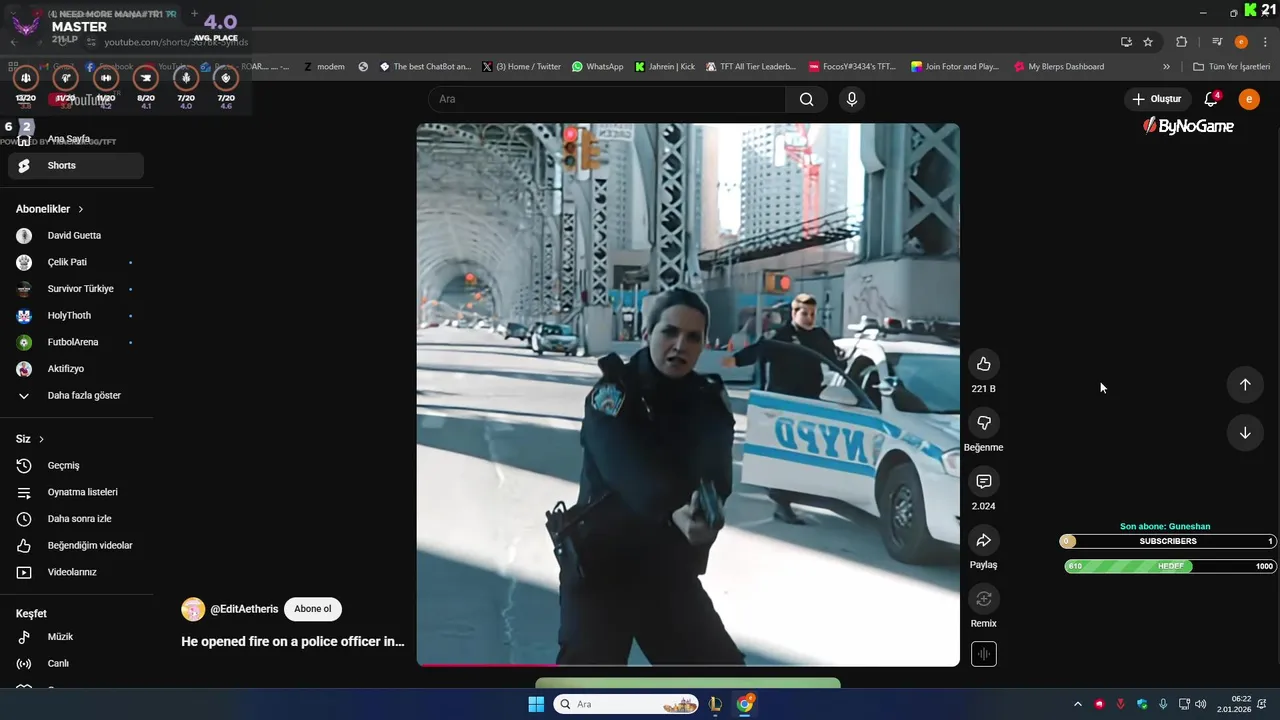Click the dislike thumbs-down icon
The image size is (1280, 720).
[983, 423]
